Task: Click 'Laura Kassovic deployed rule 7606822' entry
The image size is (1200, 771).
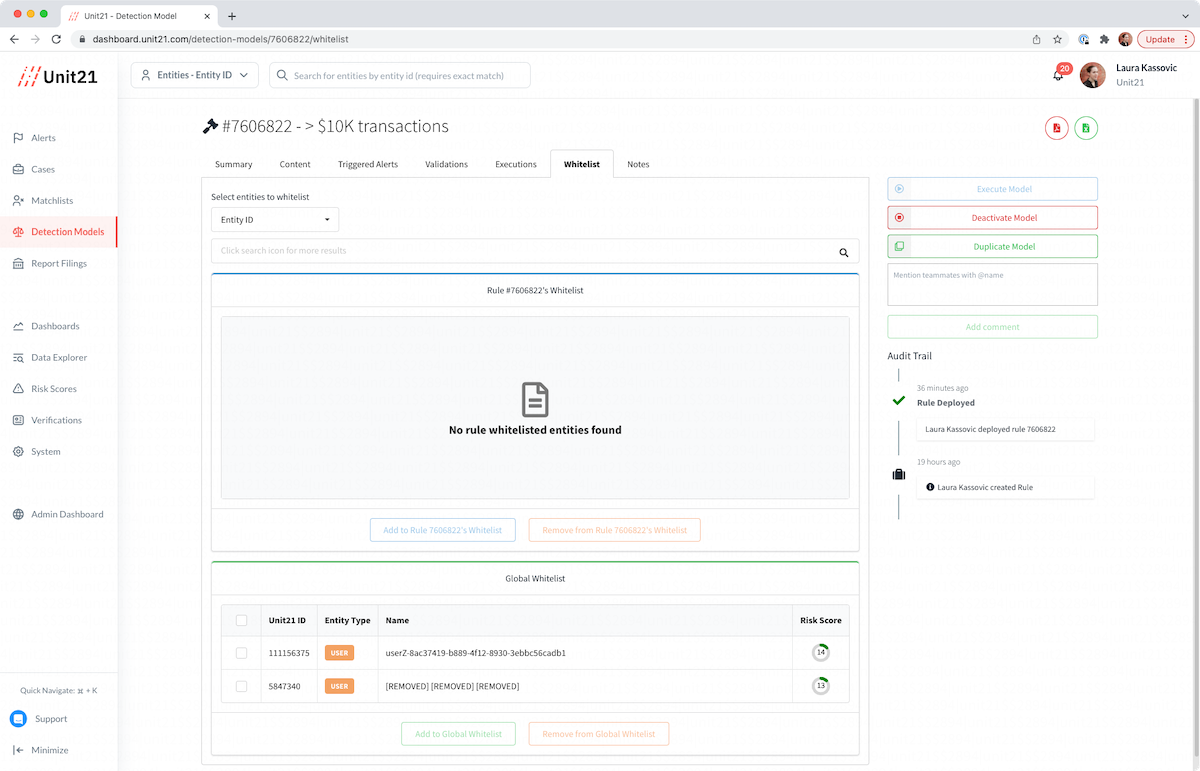Action: (x=1005, y=429)
